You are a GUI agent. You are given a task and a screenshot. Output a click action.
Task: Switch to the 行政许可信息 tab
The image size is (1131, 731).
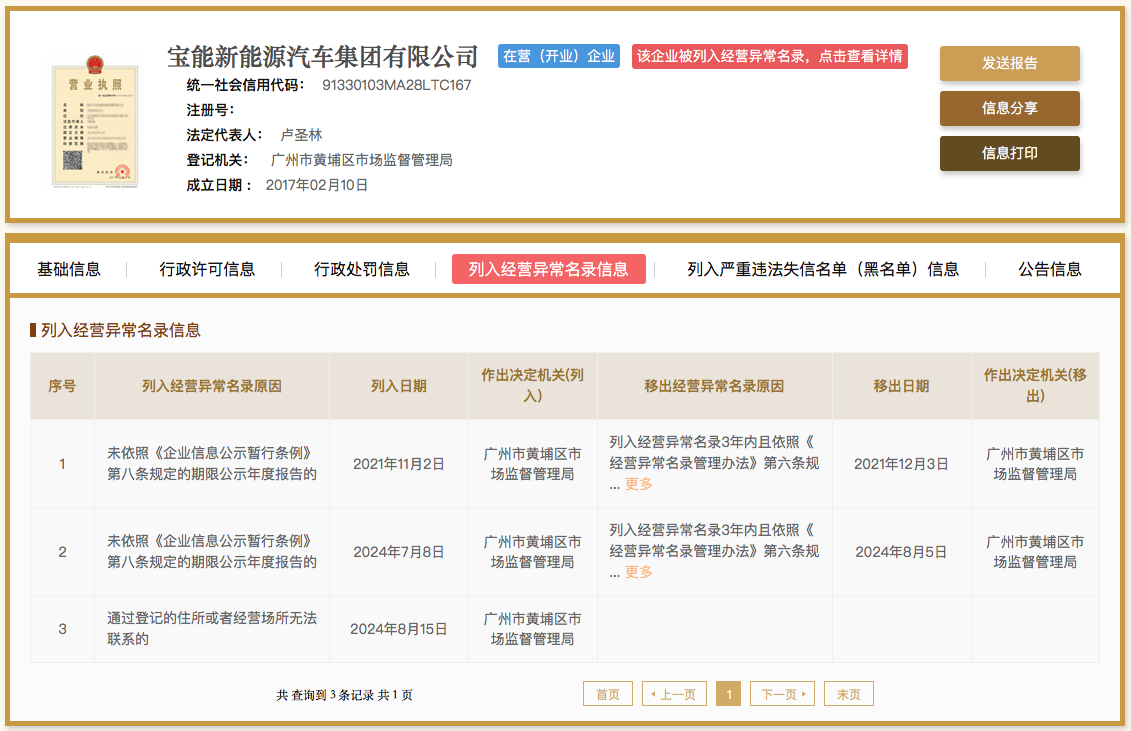[207, 269]
